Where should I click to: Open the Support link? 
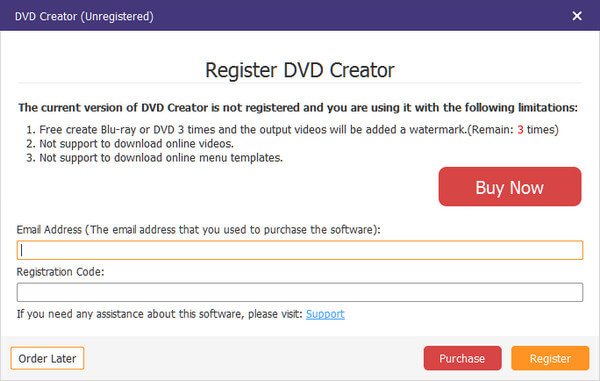click(x=325, y=314)
